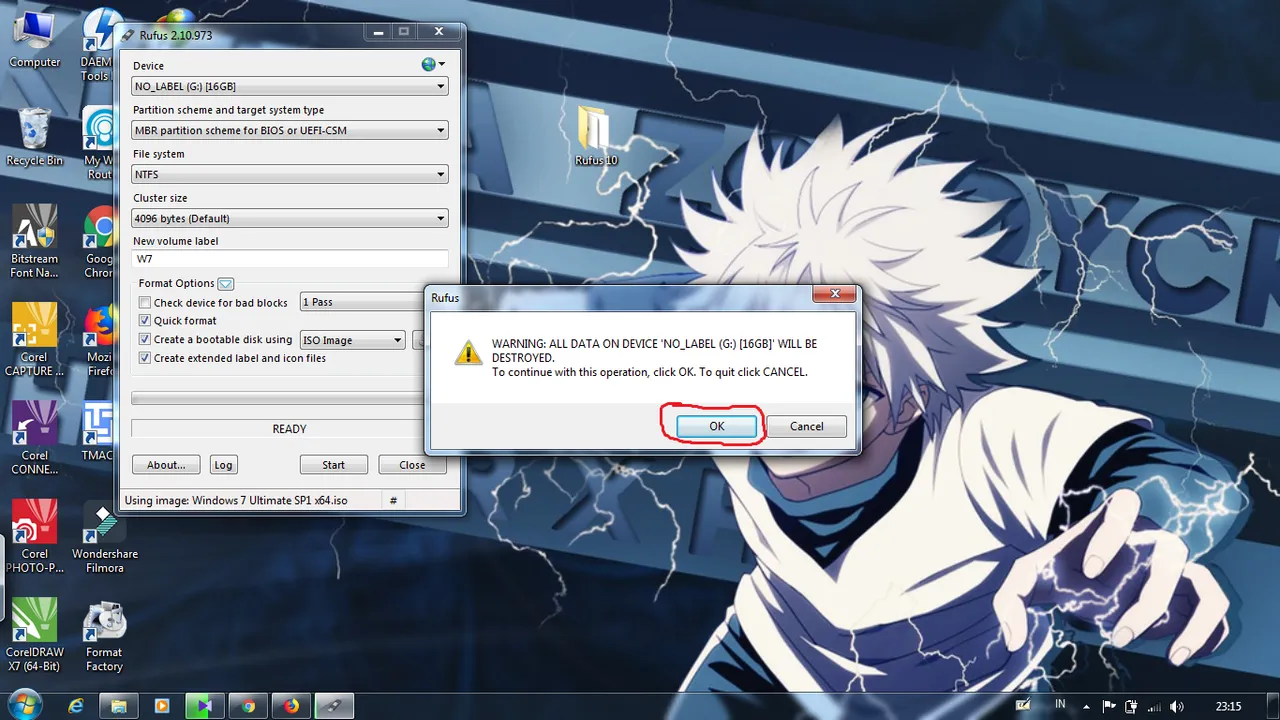Expand the Format Options advanced arrow
This screenshot has height=720, width=1280.
point(225,284)
